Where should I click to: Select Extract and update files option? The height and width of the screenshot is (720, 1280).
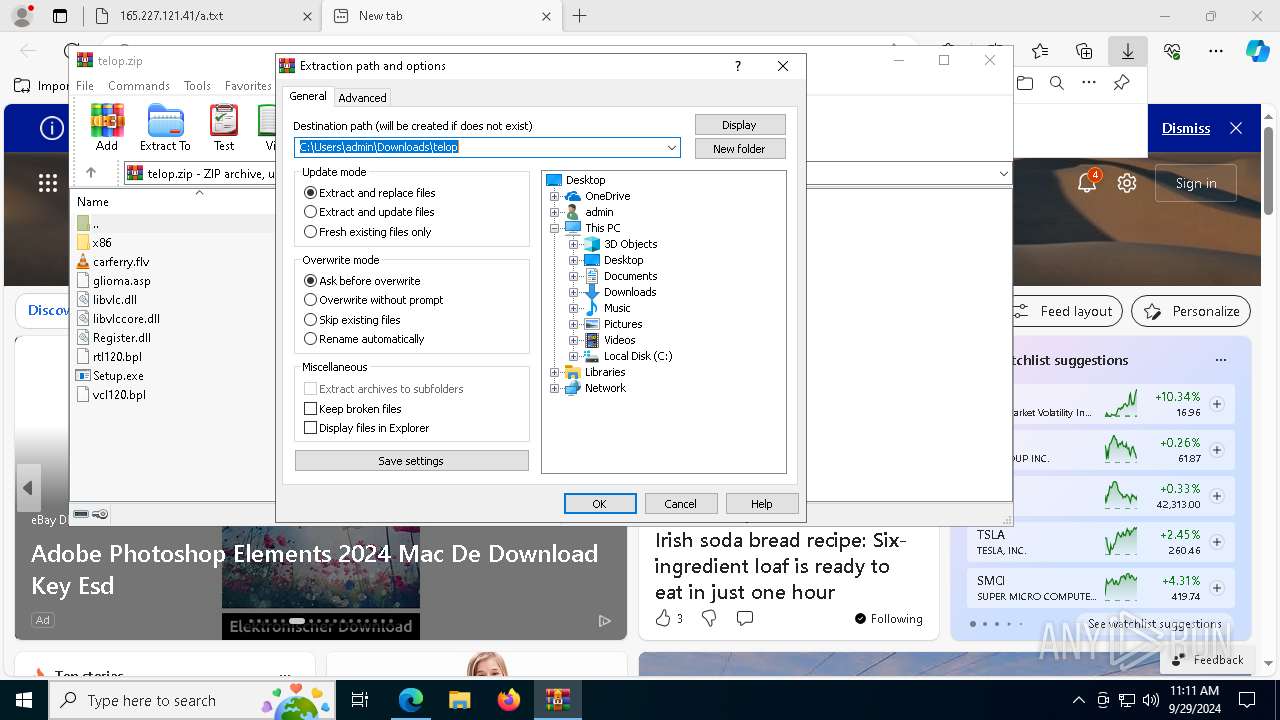click(x=369, y=212)
